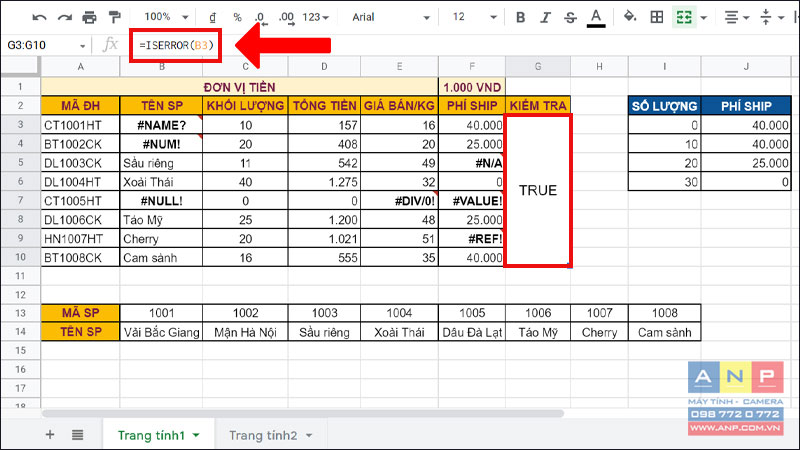Image resolution: width=800 pixels, height=450 pixels.
Task: Click cell with #VALUE! error
Action: click(472, 201)
